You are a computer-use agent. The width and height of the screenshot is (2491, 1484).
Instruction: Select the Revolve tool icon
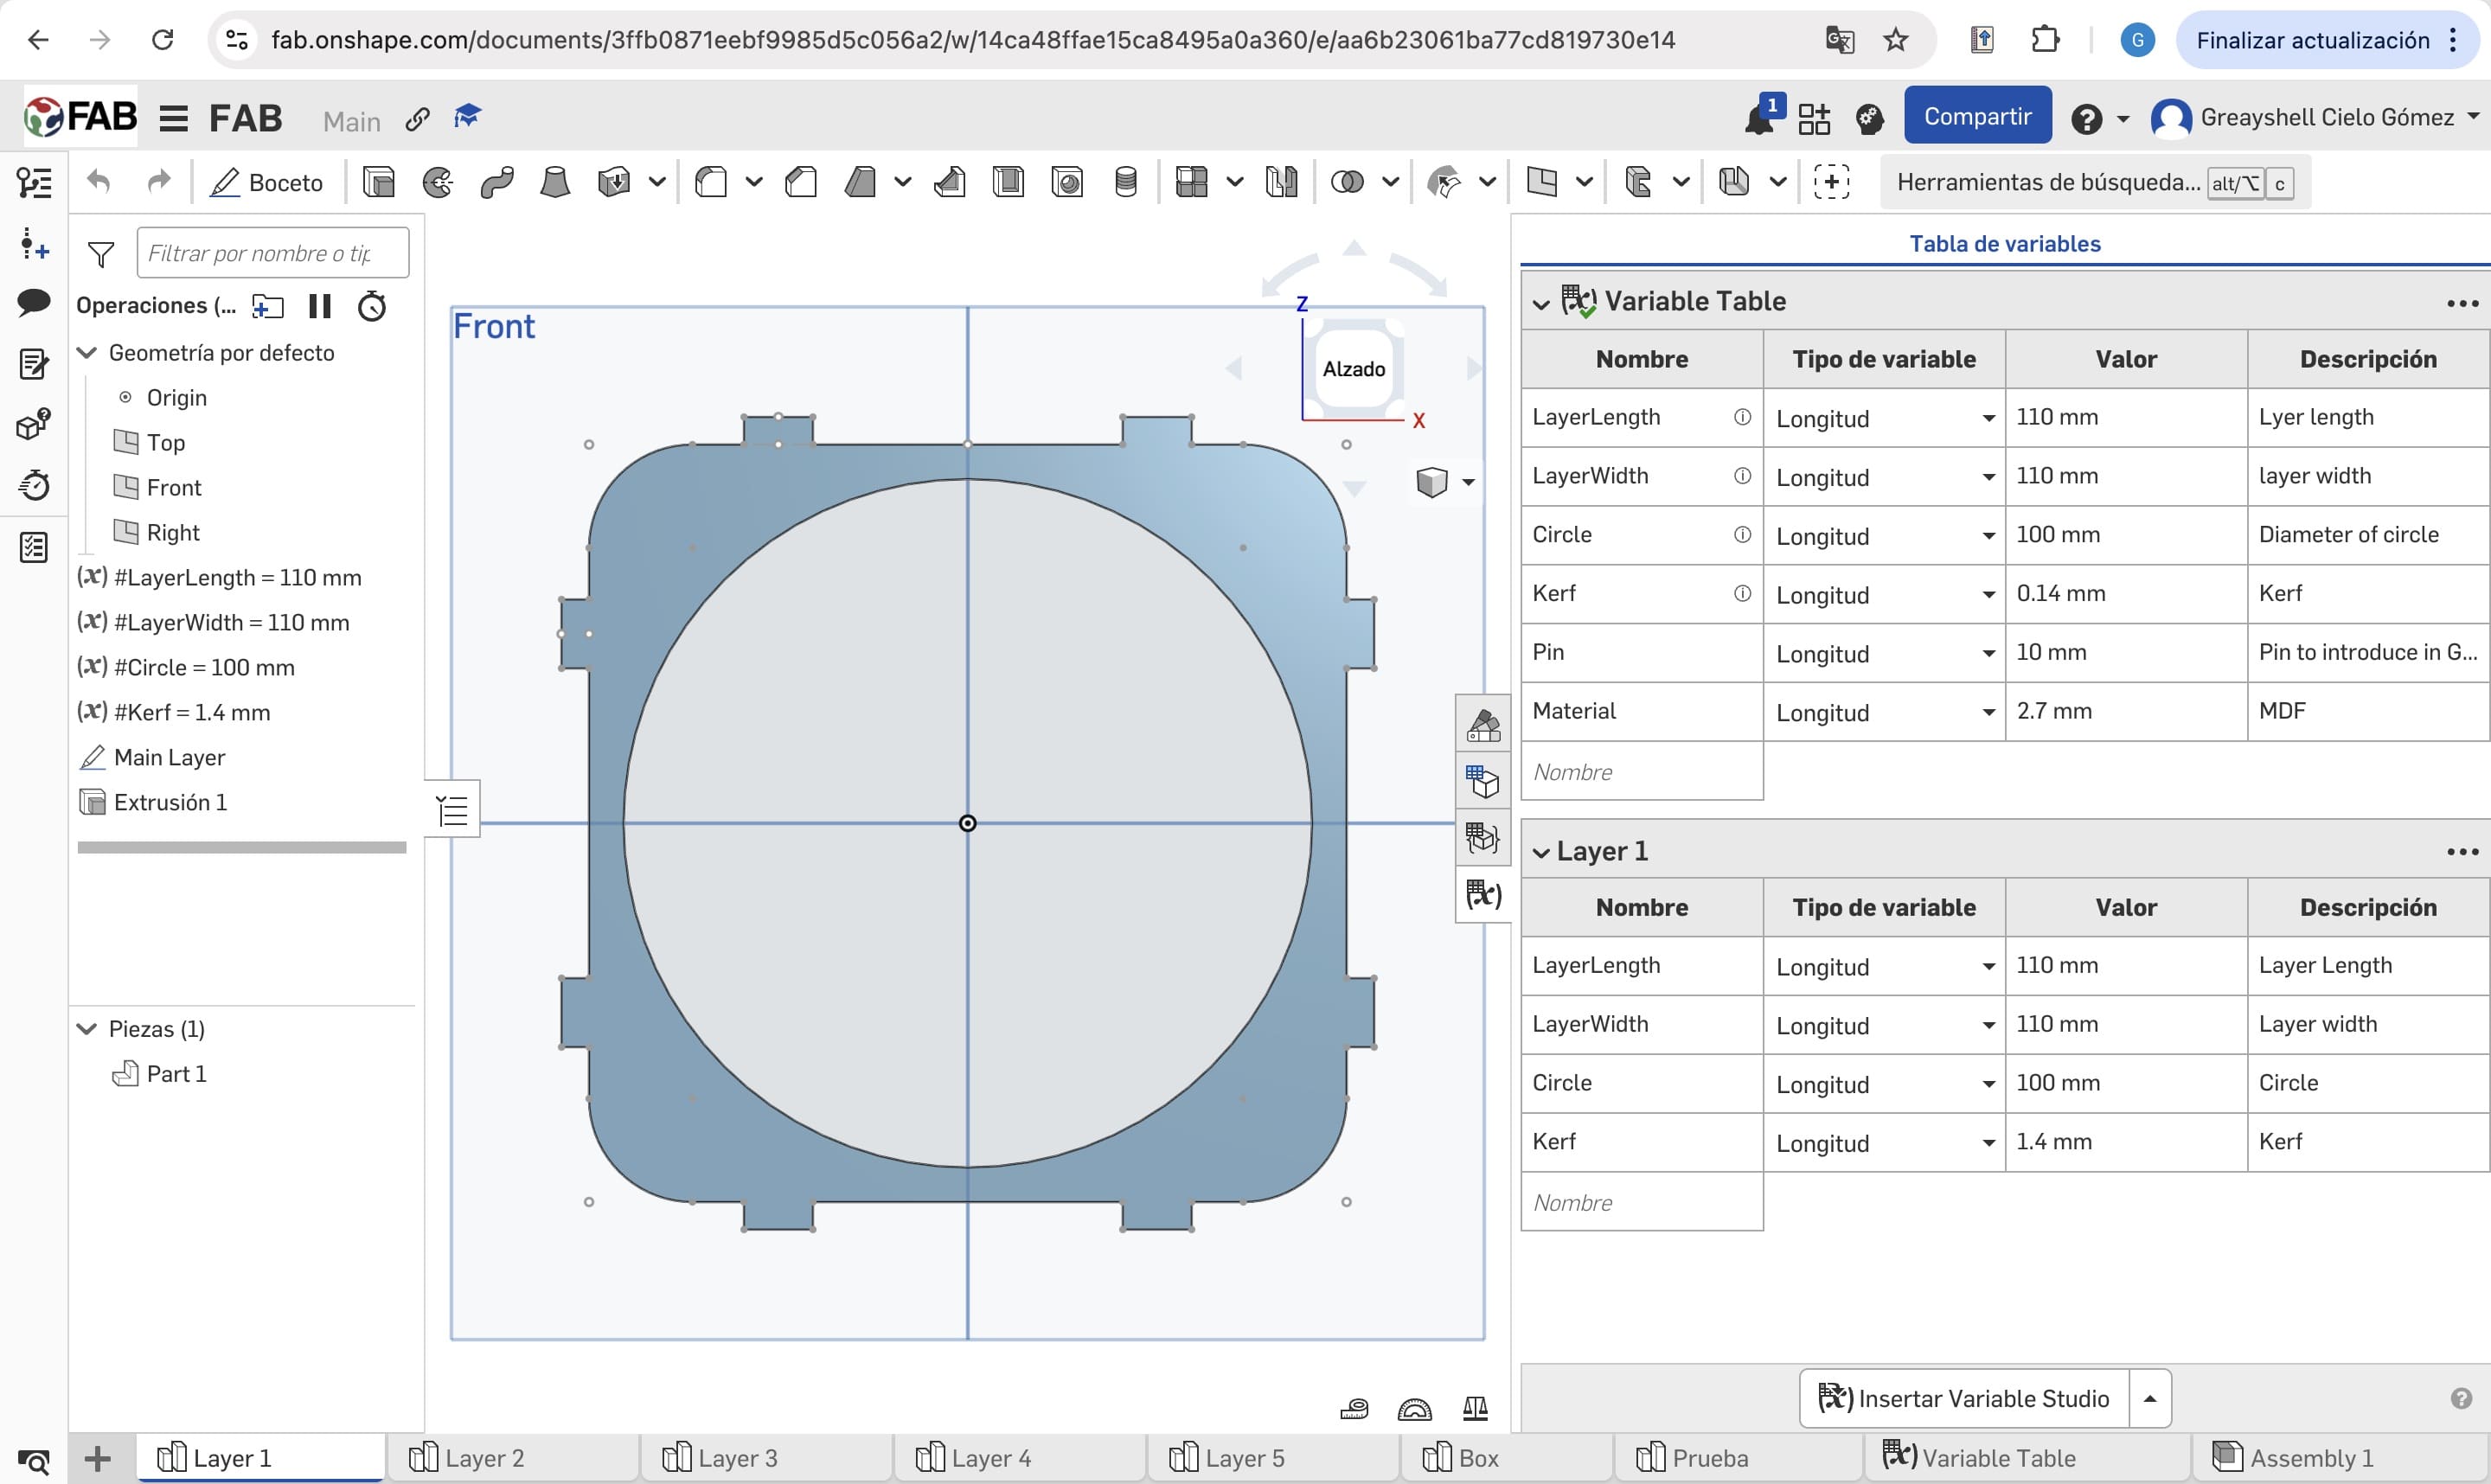point(437,182)
